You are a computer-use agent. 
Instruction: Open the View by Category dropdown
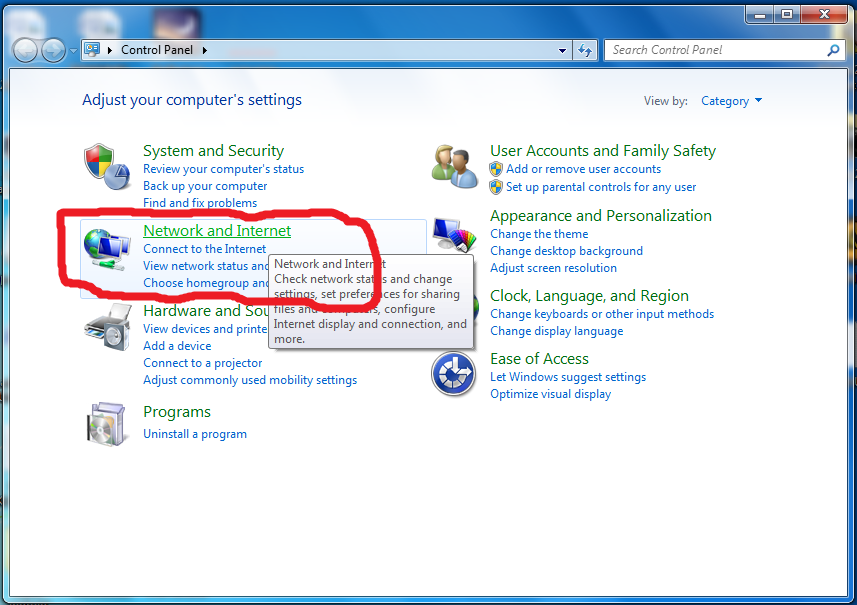(731, 101)
